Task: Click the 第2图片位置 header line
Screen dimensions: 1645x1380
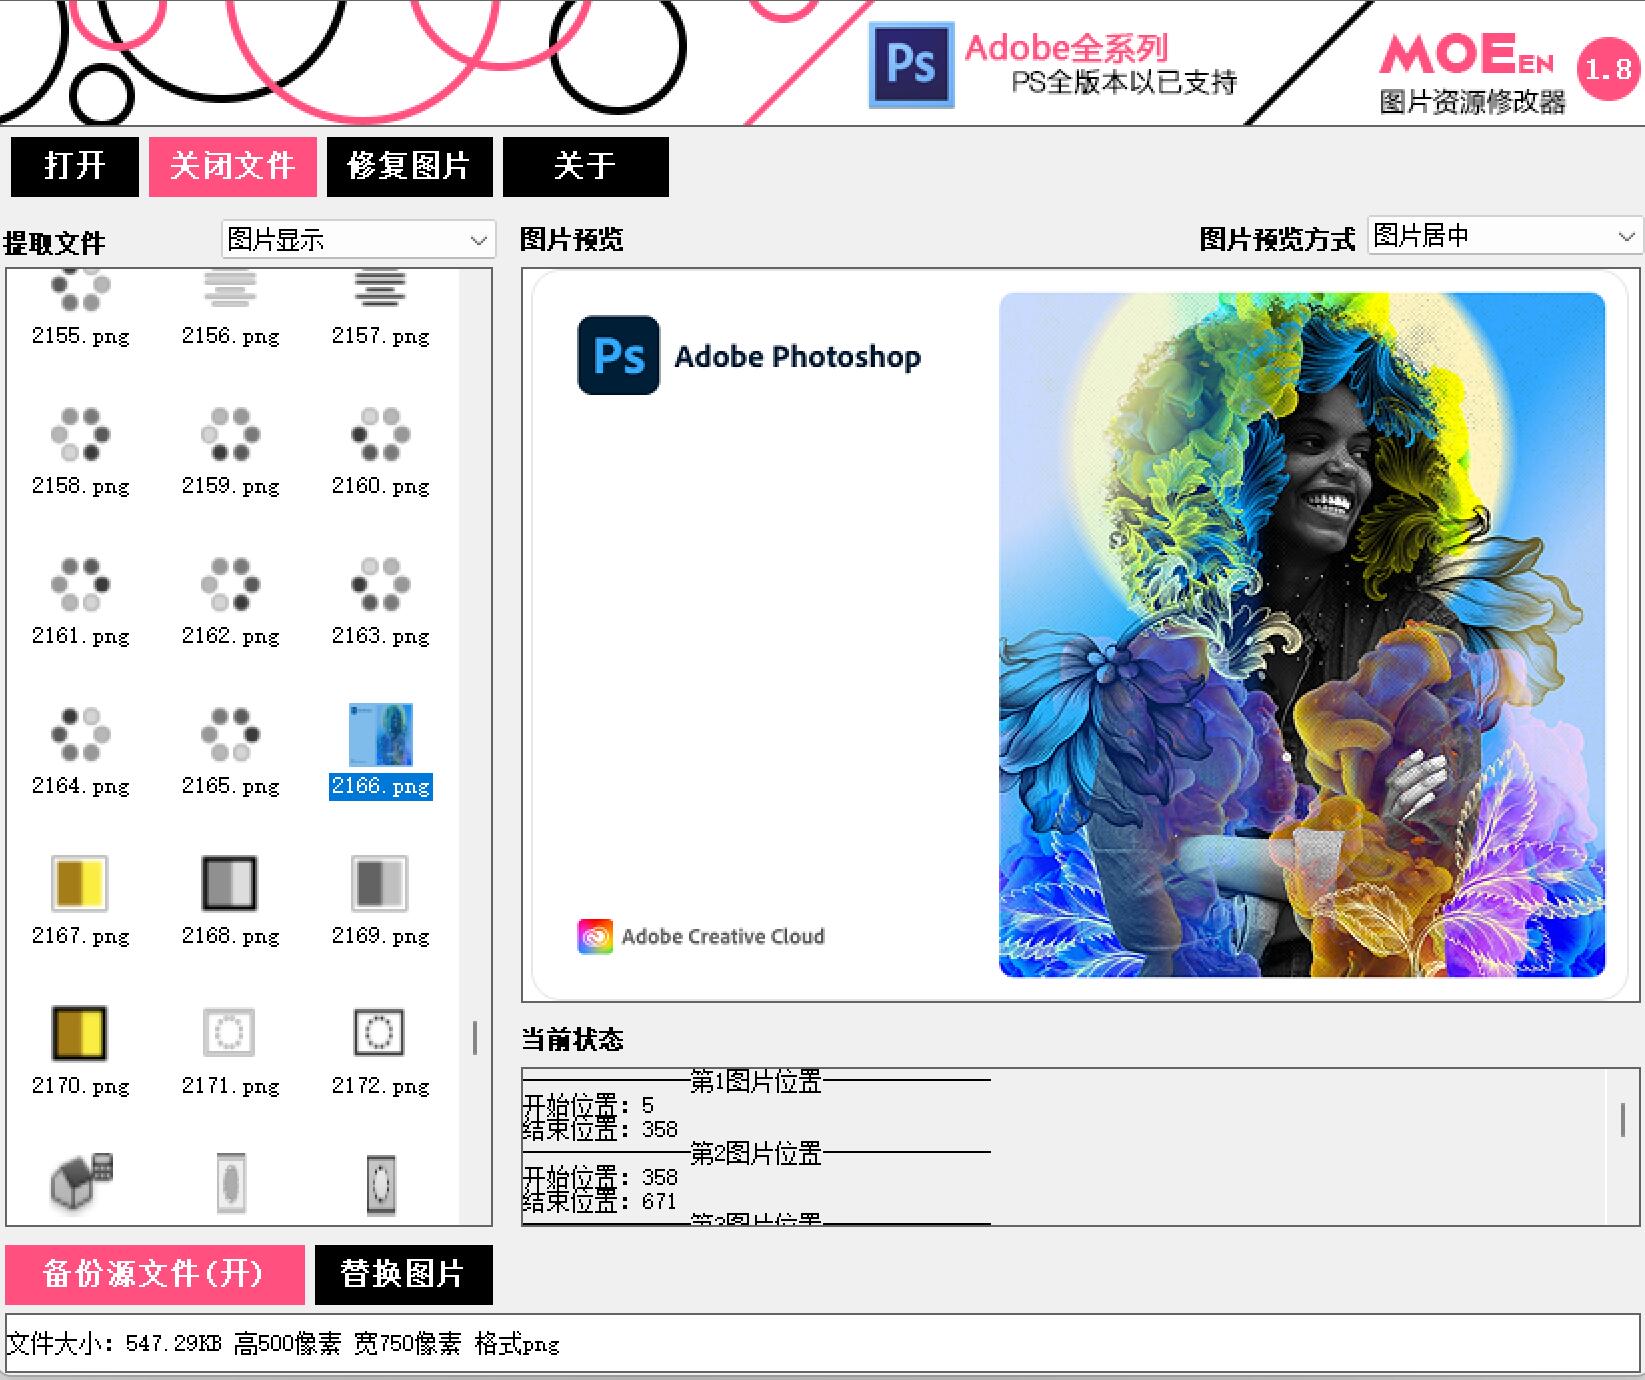Action: pyautogui.click(x=756, y=1153)
